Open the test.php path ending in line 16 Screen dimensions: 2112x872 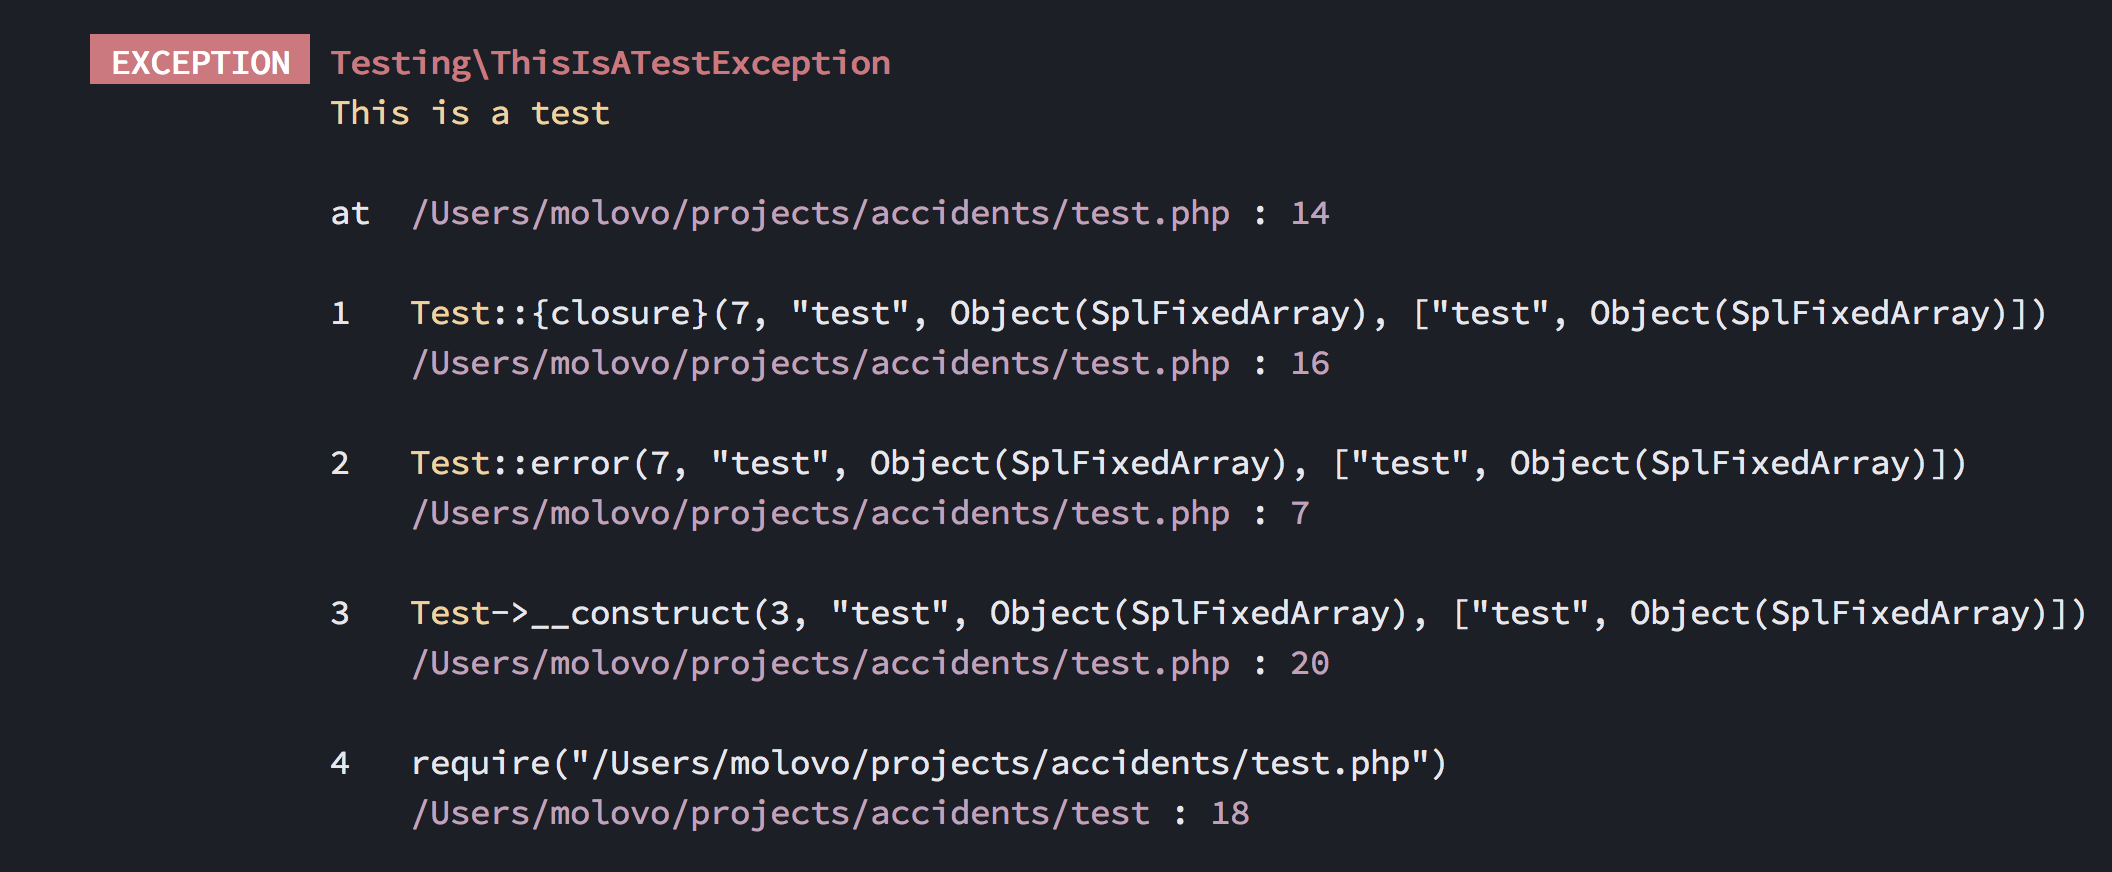click(820, 363)
